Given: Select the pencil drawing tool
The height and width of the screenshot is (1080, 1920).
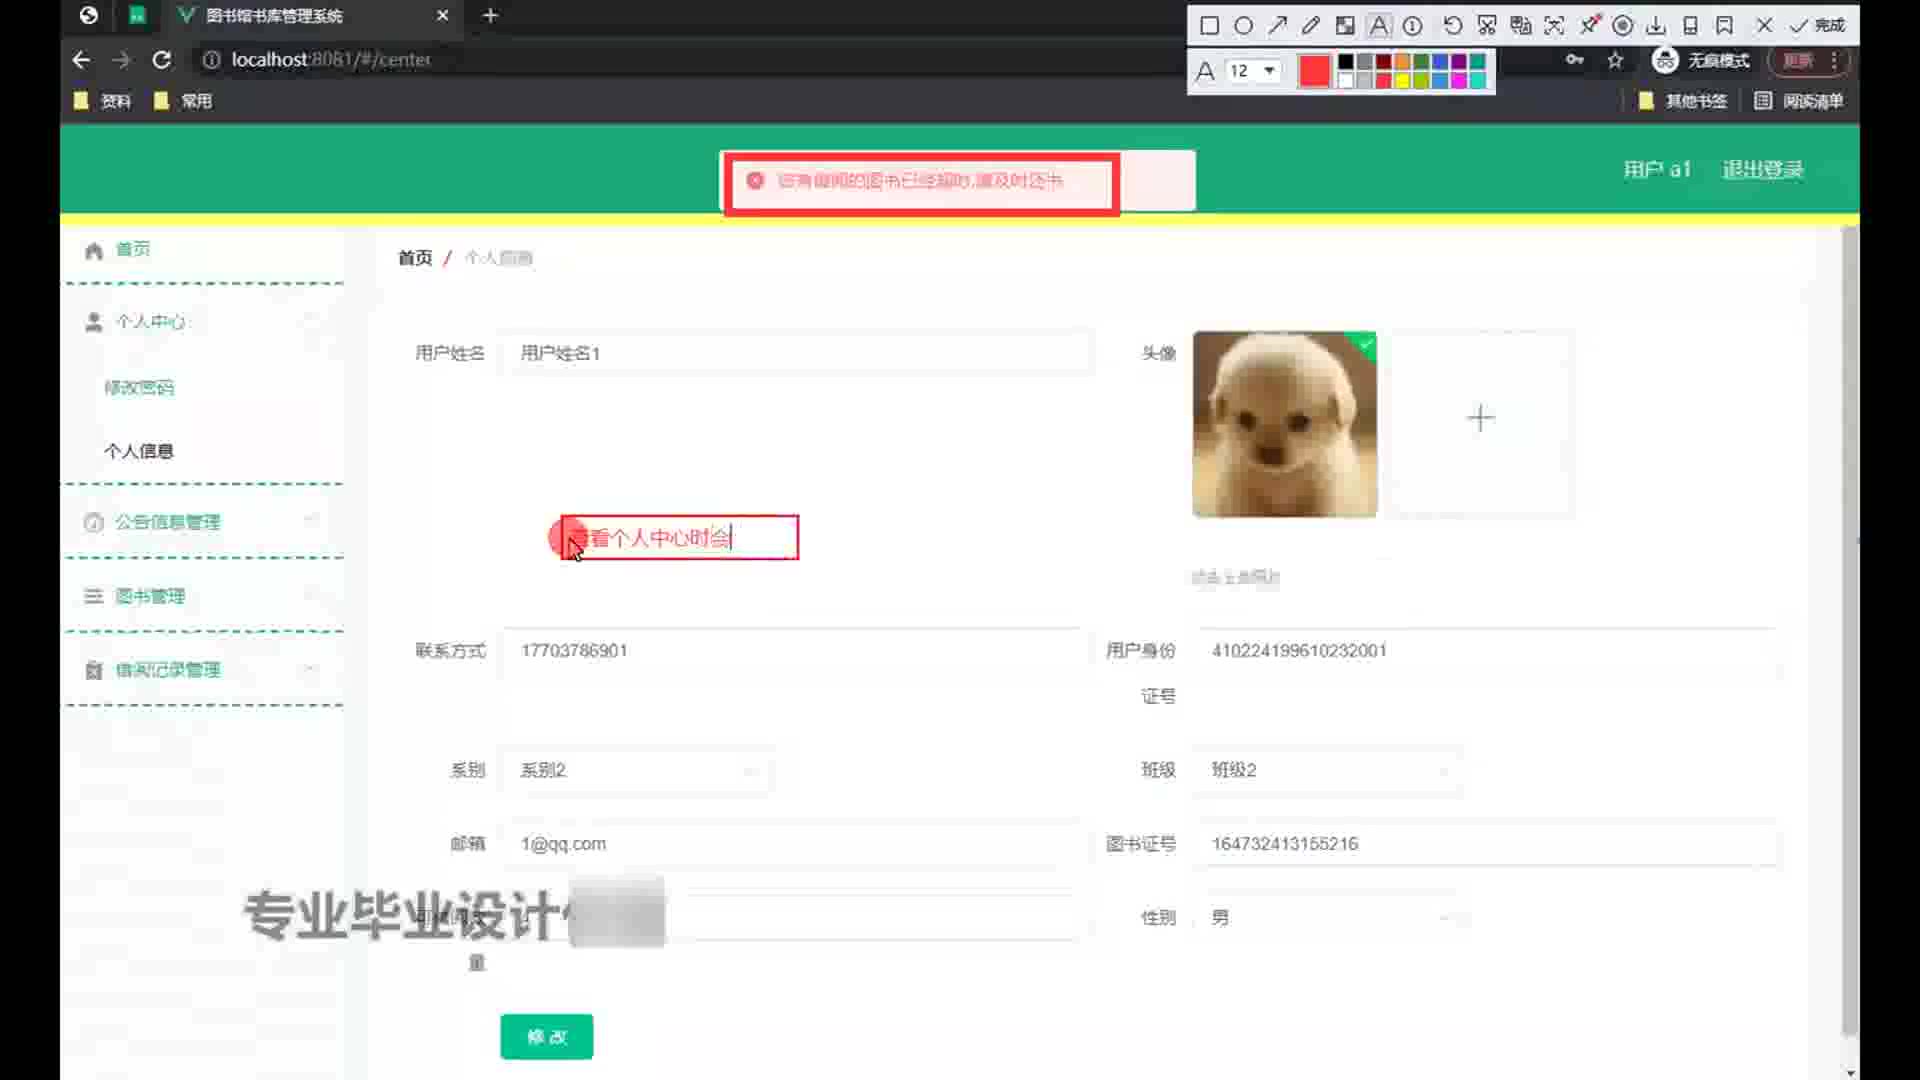Looking at the screenshot, I should click(x=1311, y=26).
